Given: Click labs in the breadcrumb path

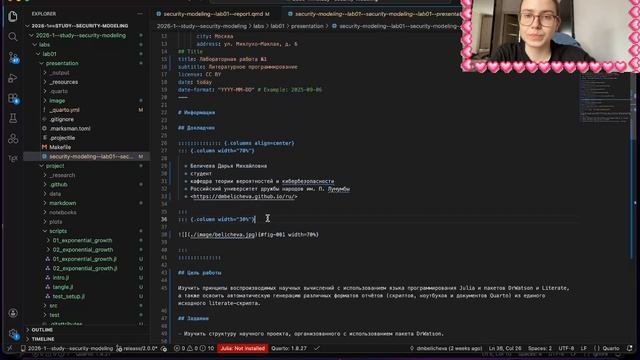Looking at the screenshot, I should pyautogui.click(x=258, y=26).
